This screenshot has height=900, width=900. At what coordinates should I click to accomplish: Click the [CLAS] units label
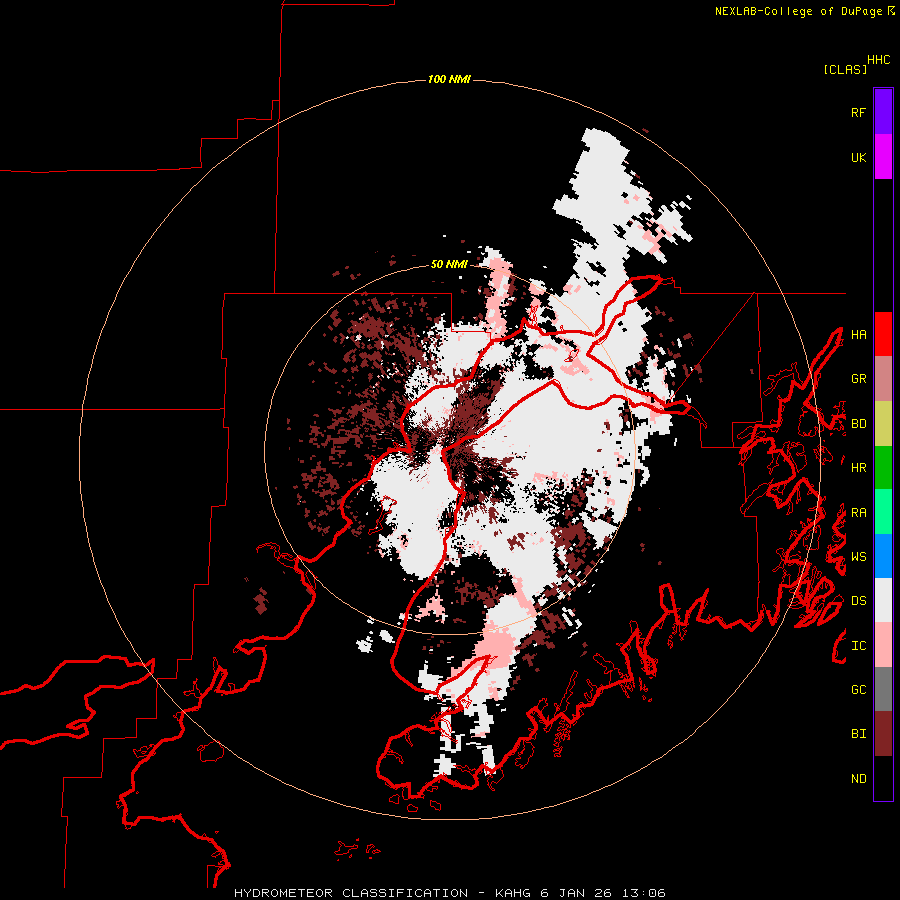(x=845, y=69)
